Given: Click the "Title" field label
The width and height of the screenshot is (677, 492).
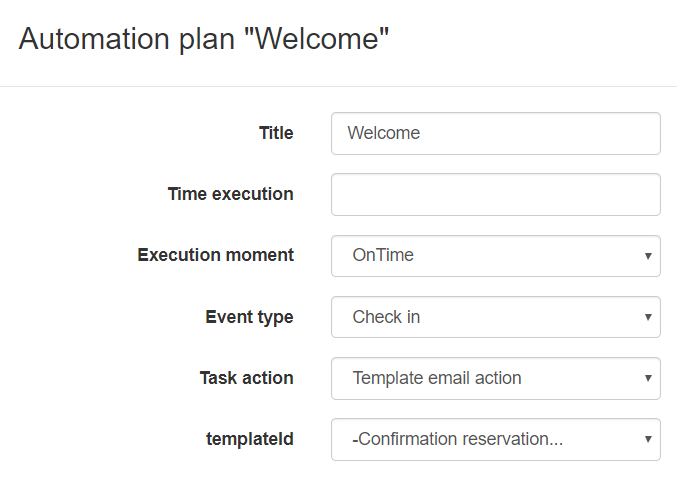Looking at the screenshot, I should click(276, 133).
